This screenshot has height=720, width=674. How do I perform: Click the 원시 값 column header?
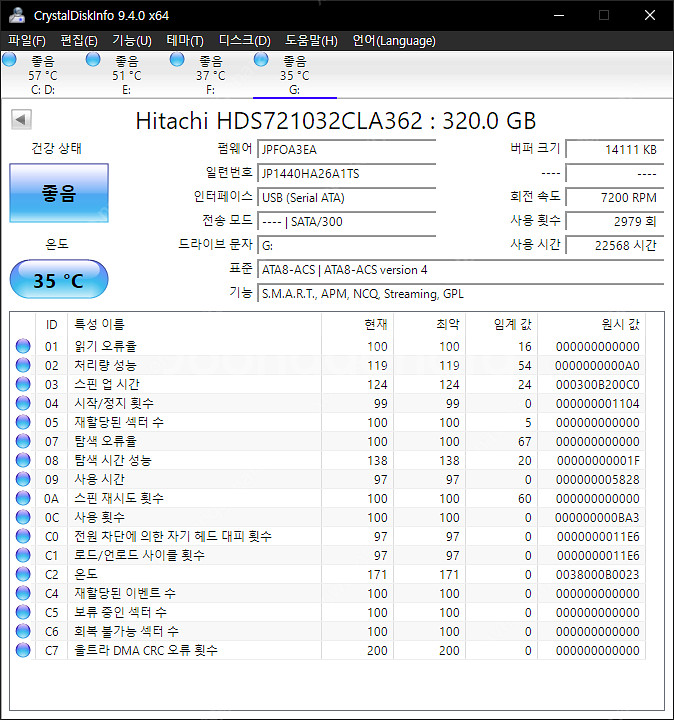pyautogui.click(x=591, y=325)
